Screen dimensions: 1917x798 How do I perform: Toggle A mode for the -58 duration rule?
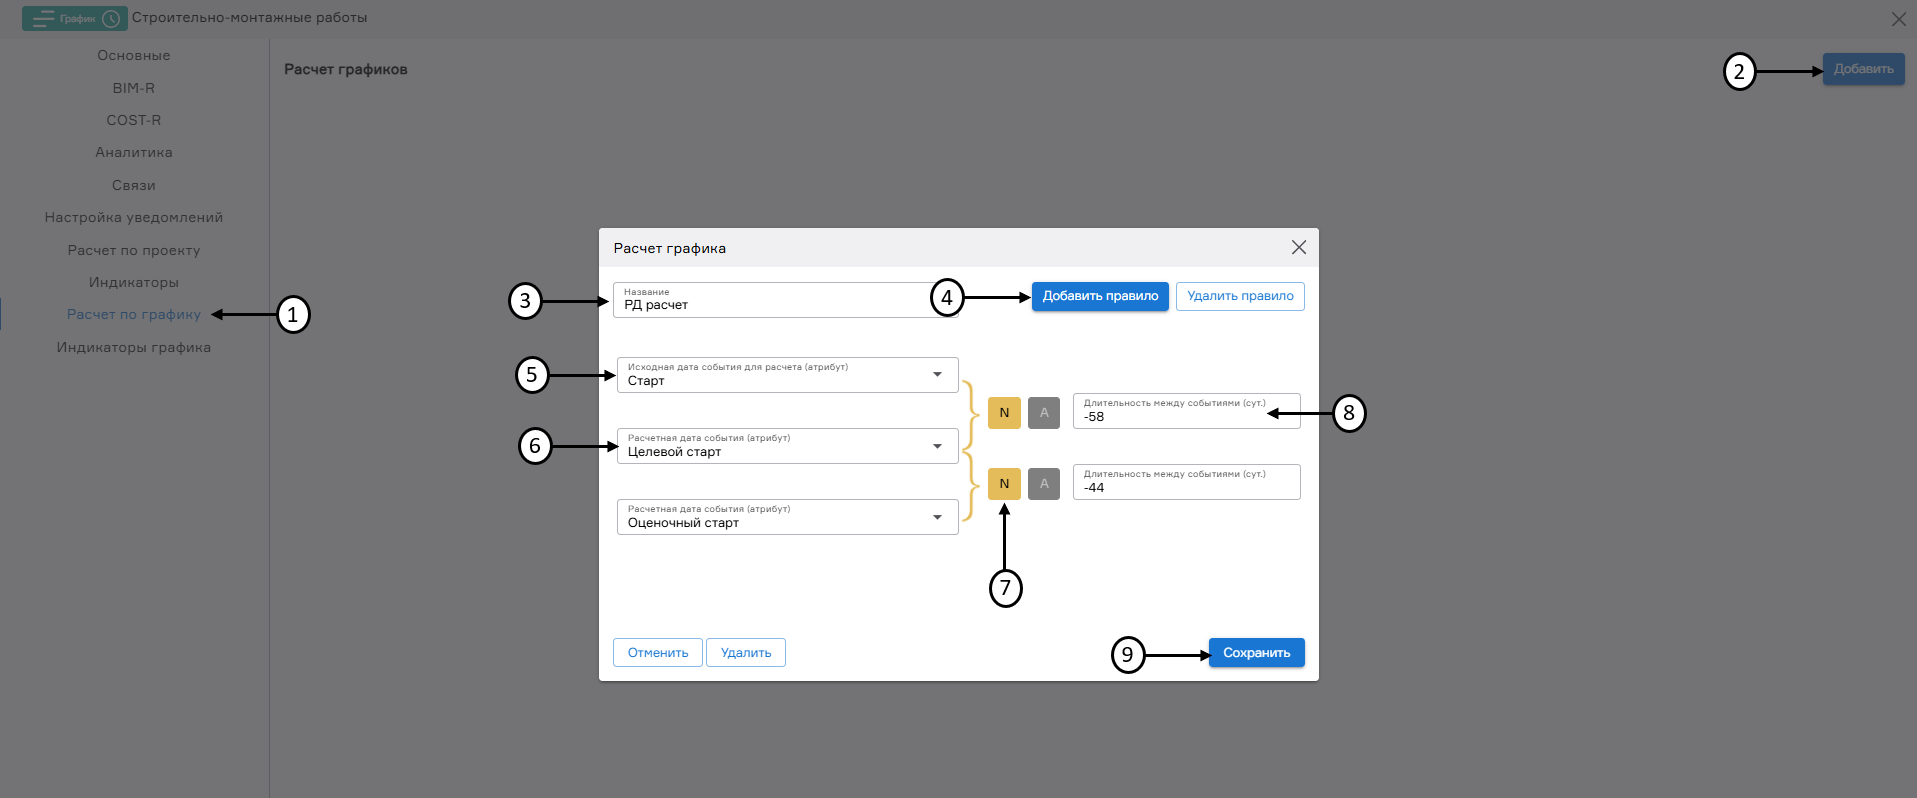[x=1043, y=412]
